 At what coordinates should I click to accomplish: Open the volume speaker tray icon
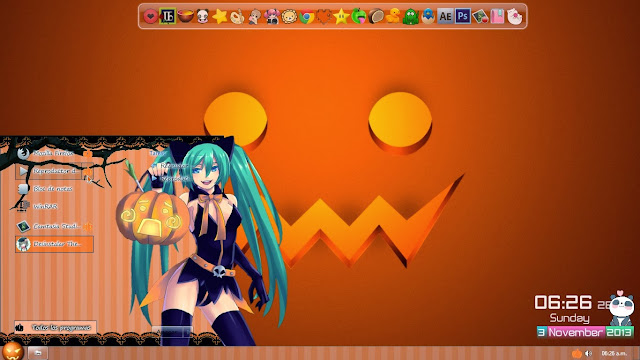click(588, 353)
